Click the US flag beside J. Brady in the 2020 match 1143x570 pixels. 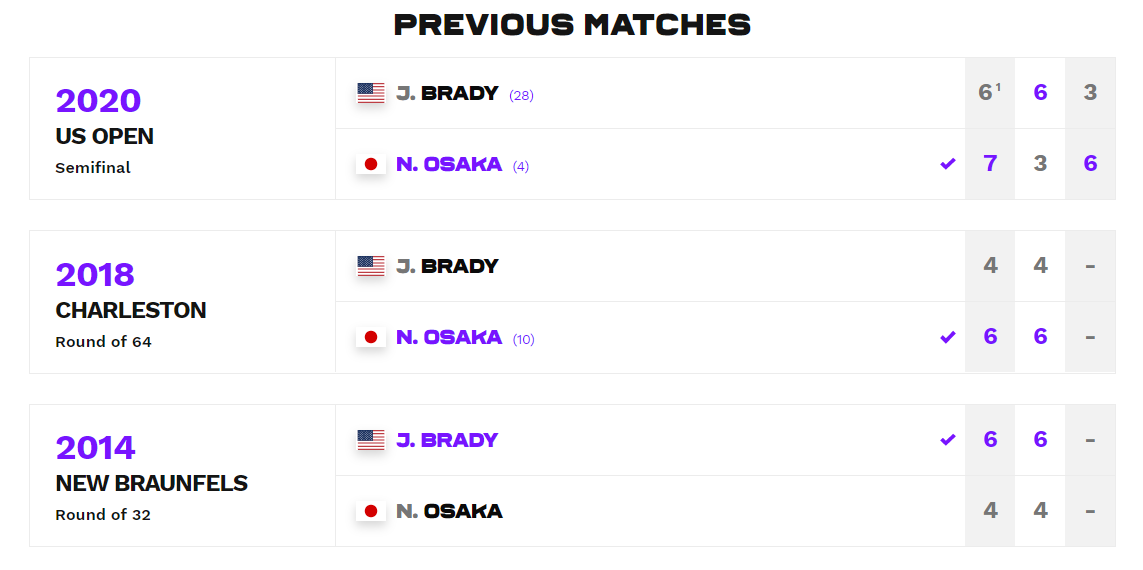point(370,93)
